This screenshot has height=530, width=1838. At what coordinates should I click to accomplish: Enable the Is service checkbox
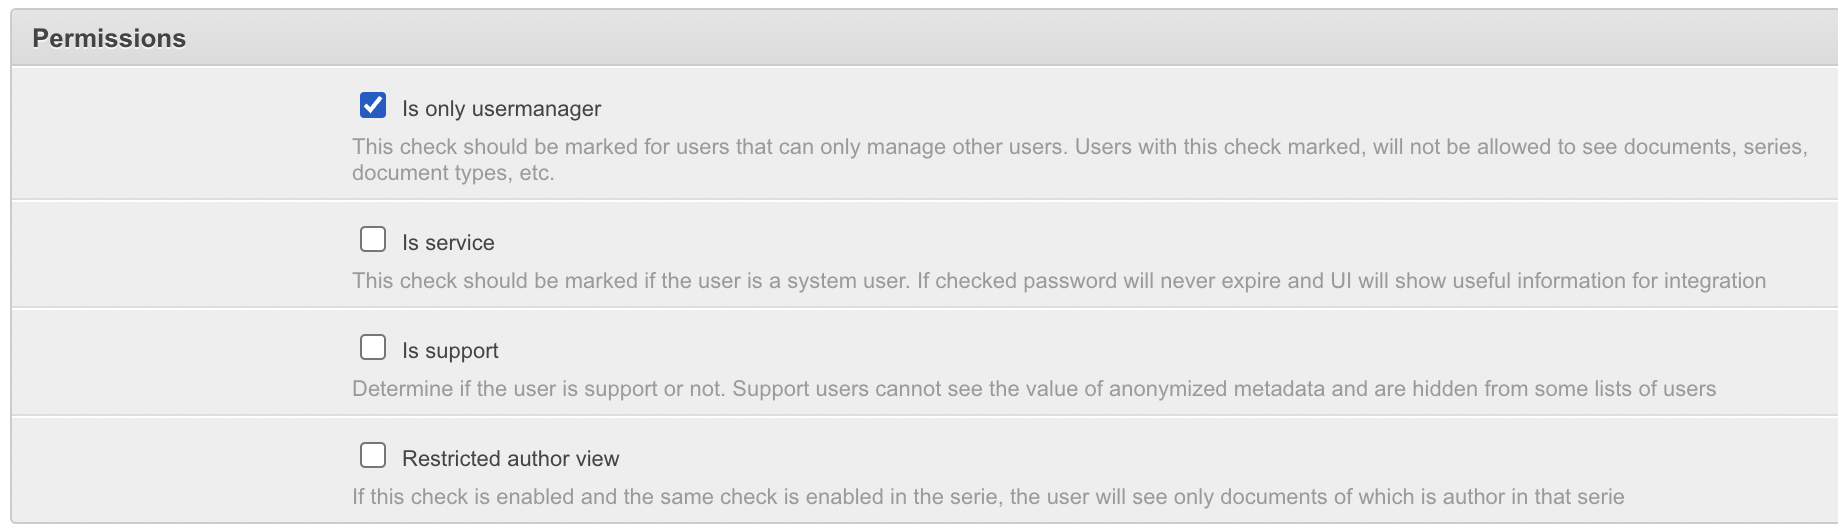click(x=373, y=239)
